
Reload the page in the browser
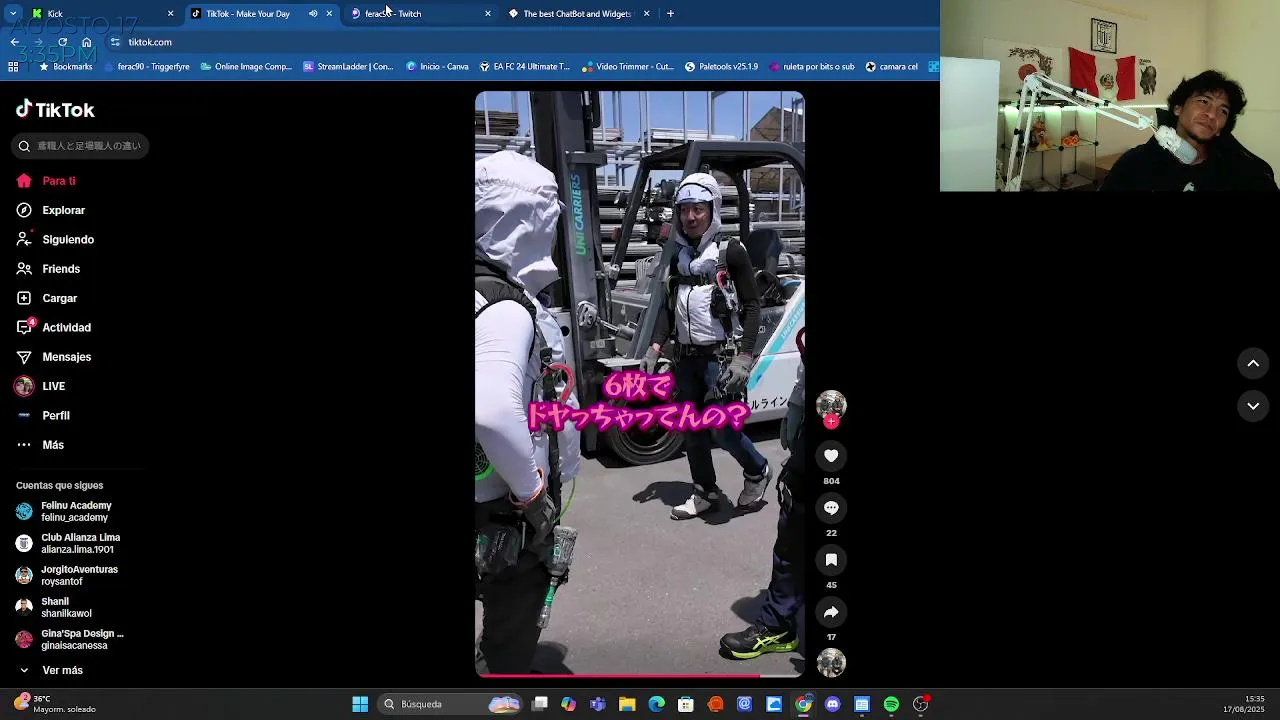[63, 42]
